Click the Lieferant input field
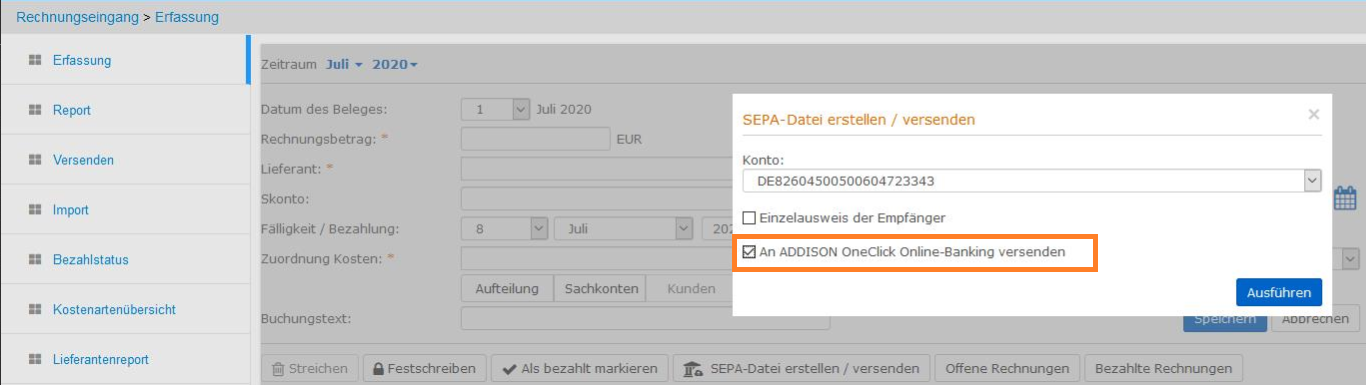 (596, 169)
